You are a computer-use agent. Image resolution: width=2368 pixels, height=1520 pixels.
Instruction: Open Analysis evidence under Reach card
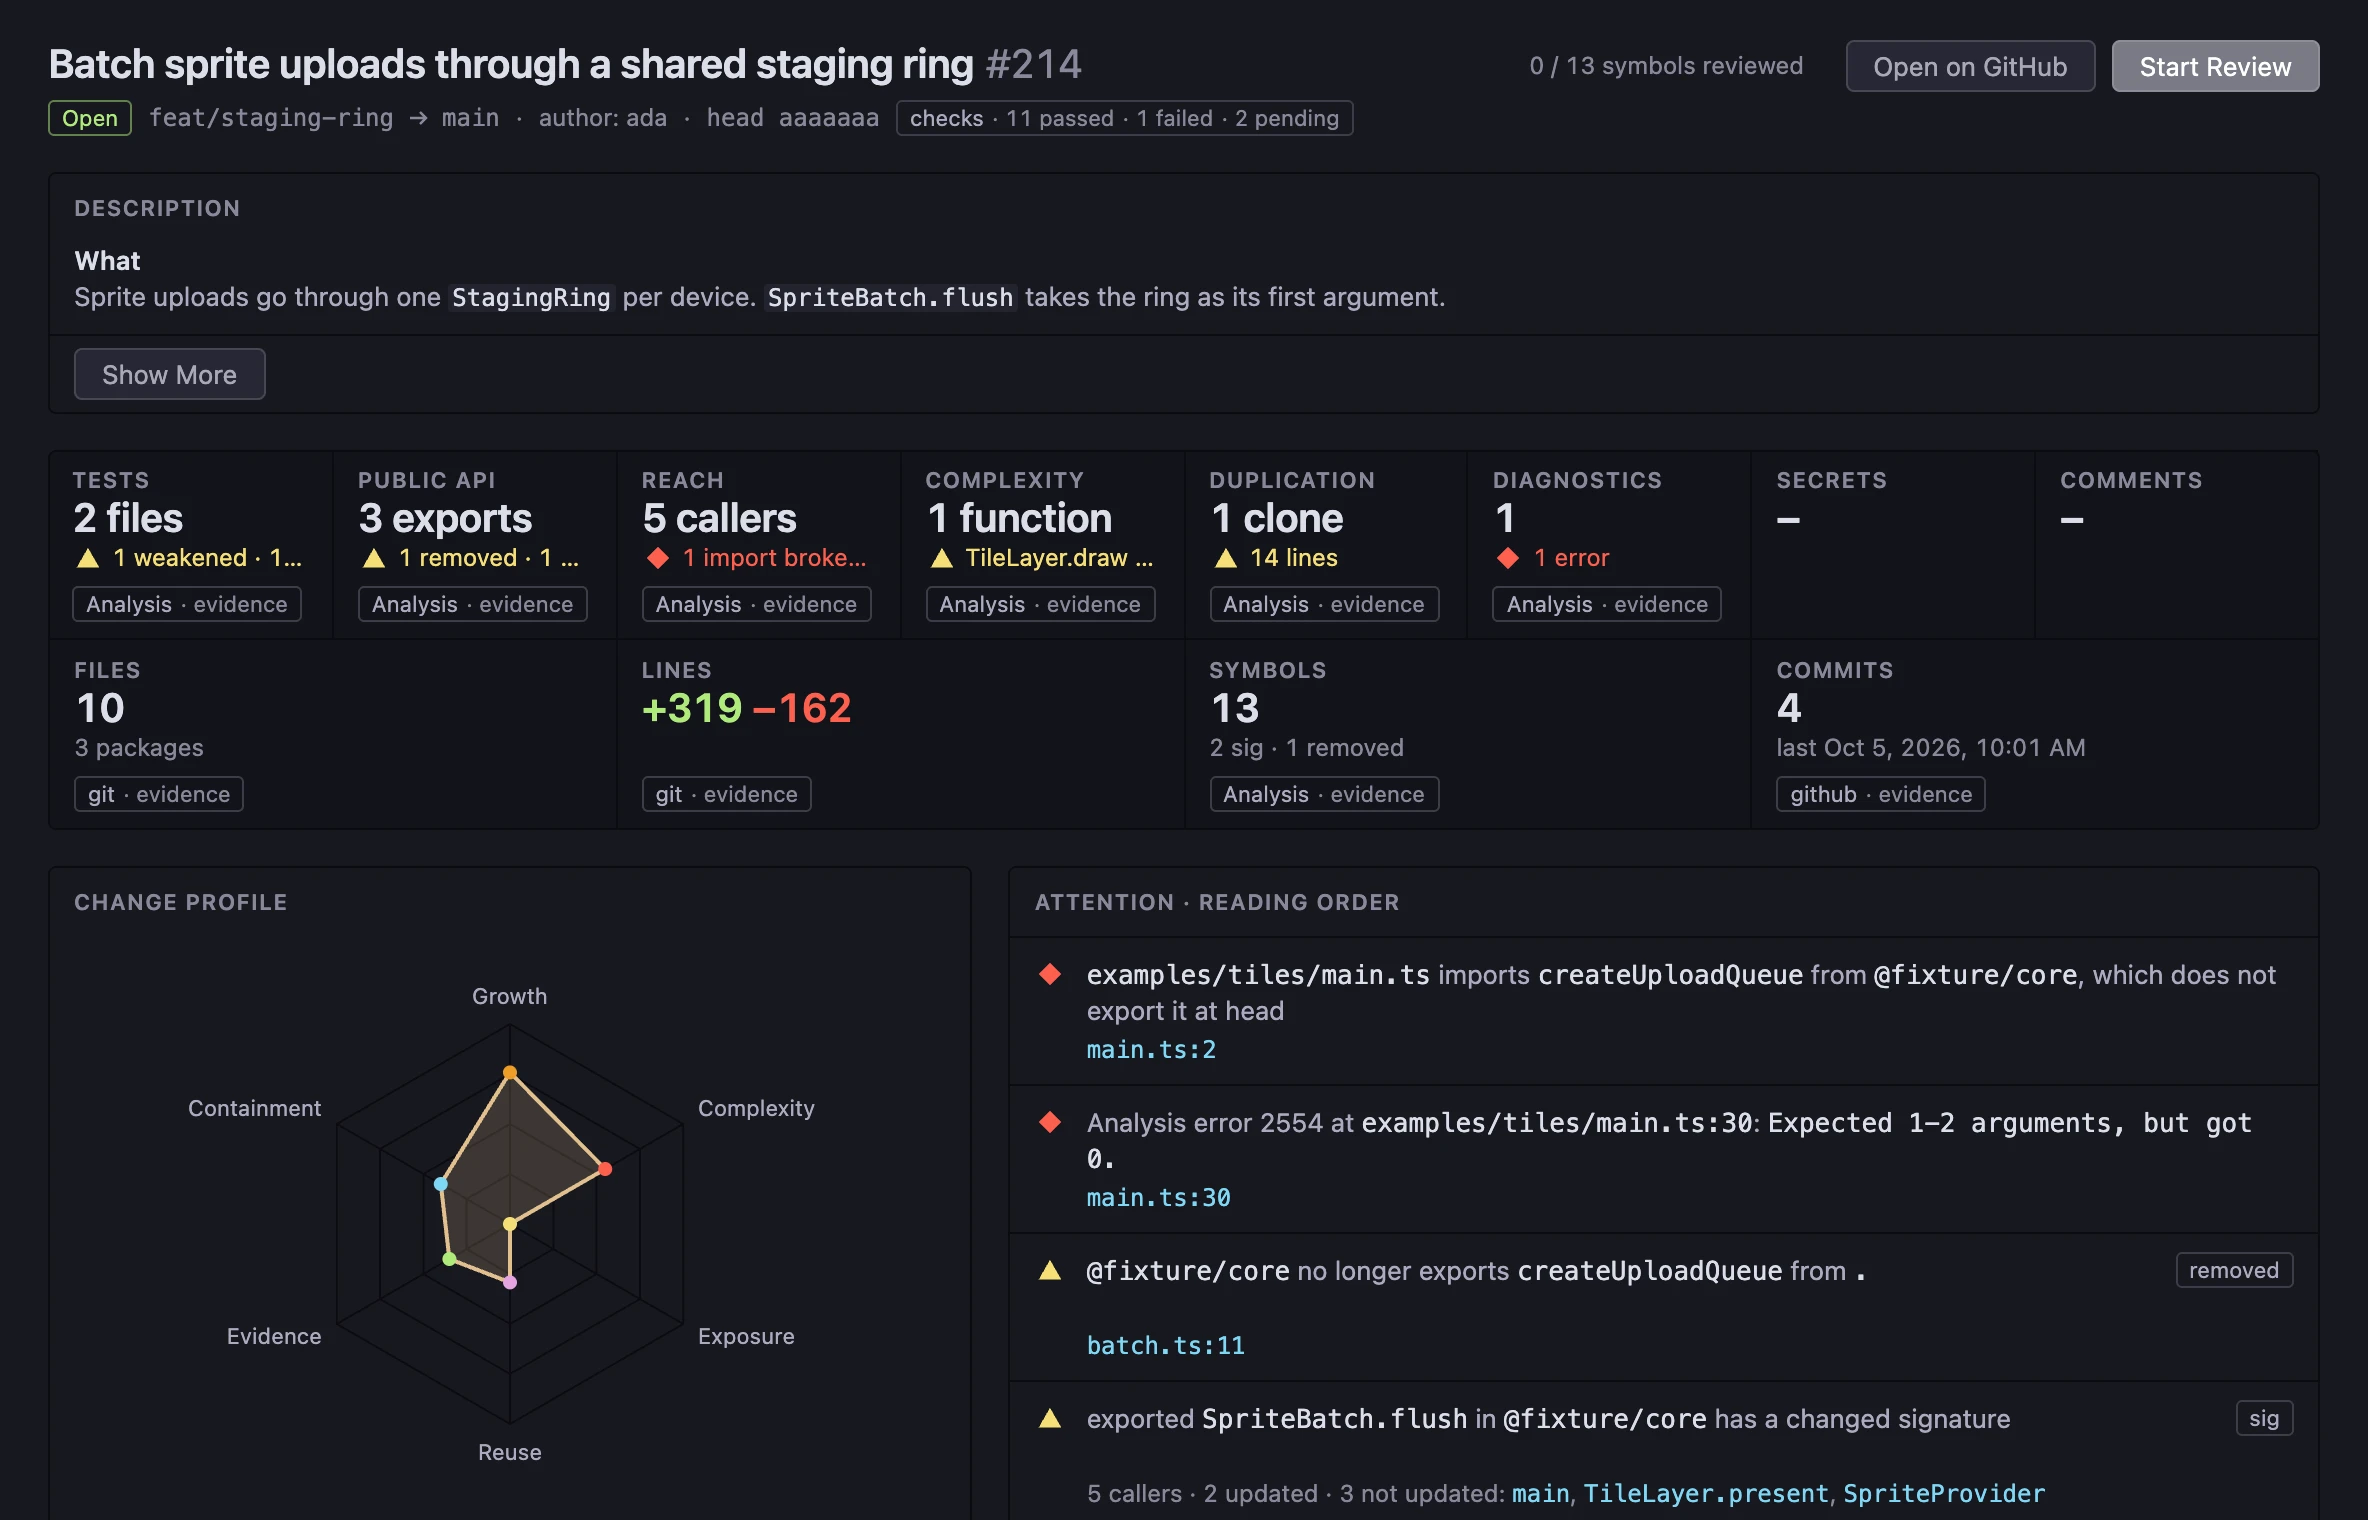pos(756,604)
